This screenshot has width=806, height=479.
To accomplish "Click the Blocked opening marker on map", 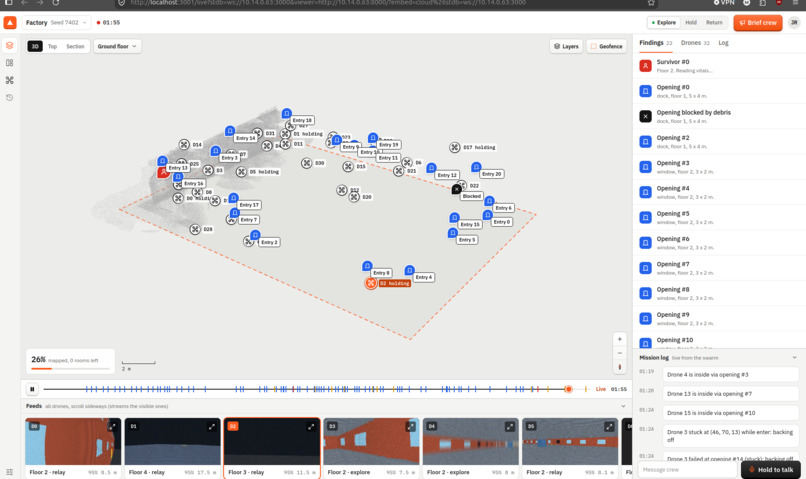I will [456, 190].
